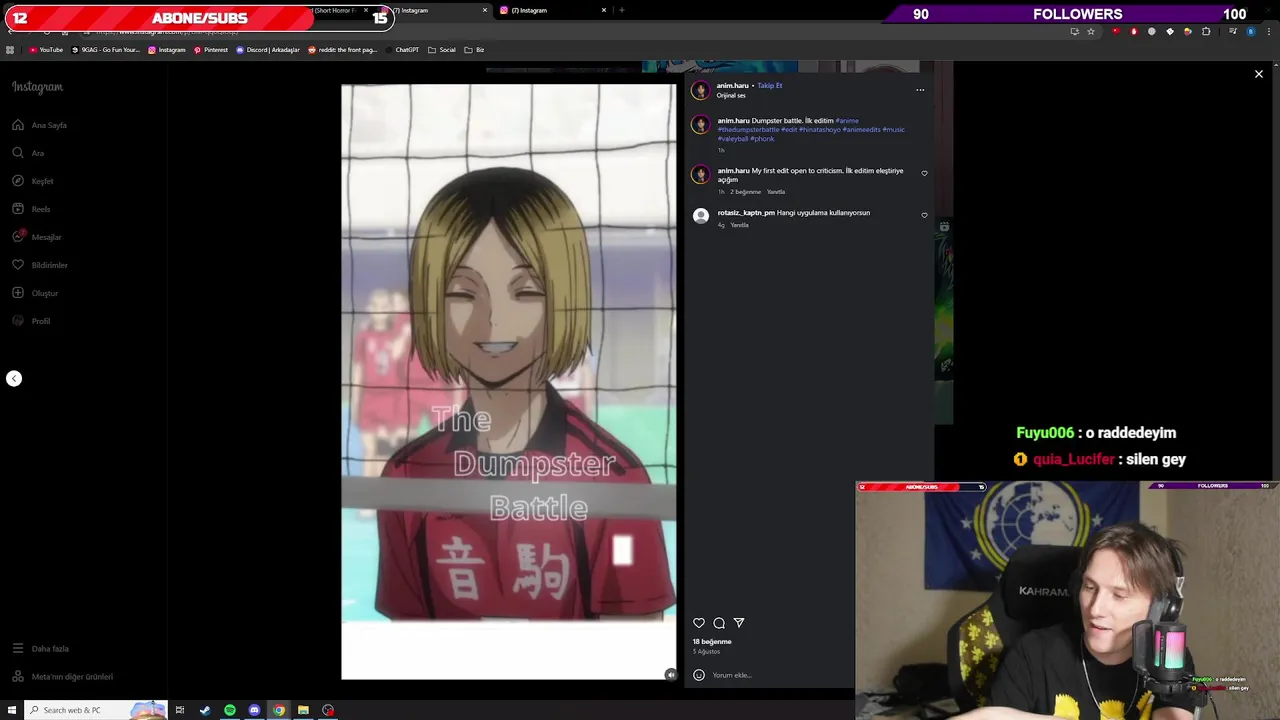Switch to the second (7) Instagram tab
This screenshot has height=720, width=1280.
[x=552, y=10]
